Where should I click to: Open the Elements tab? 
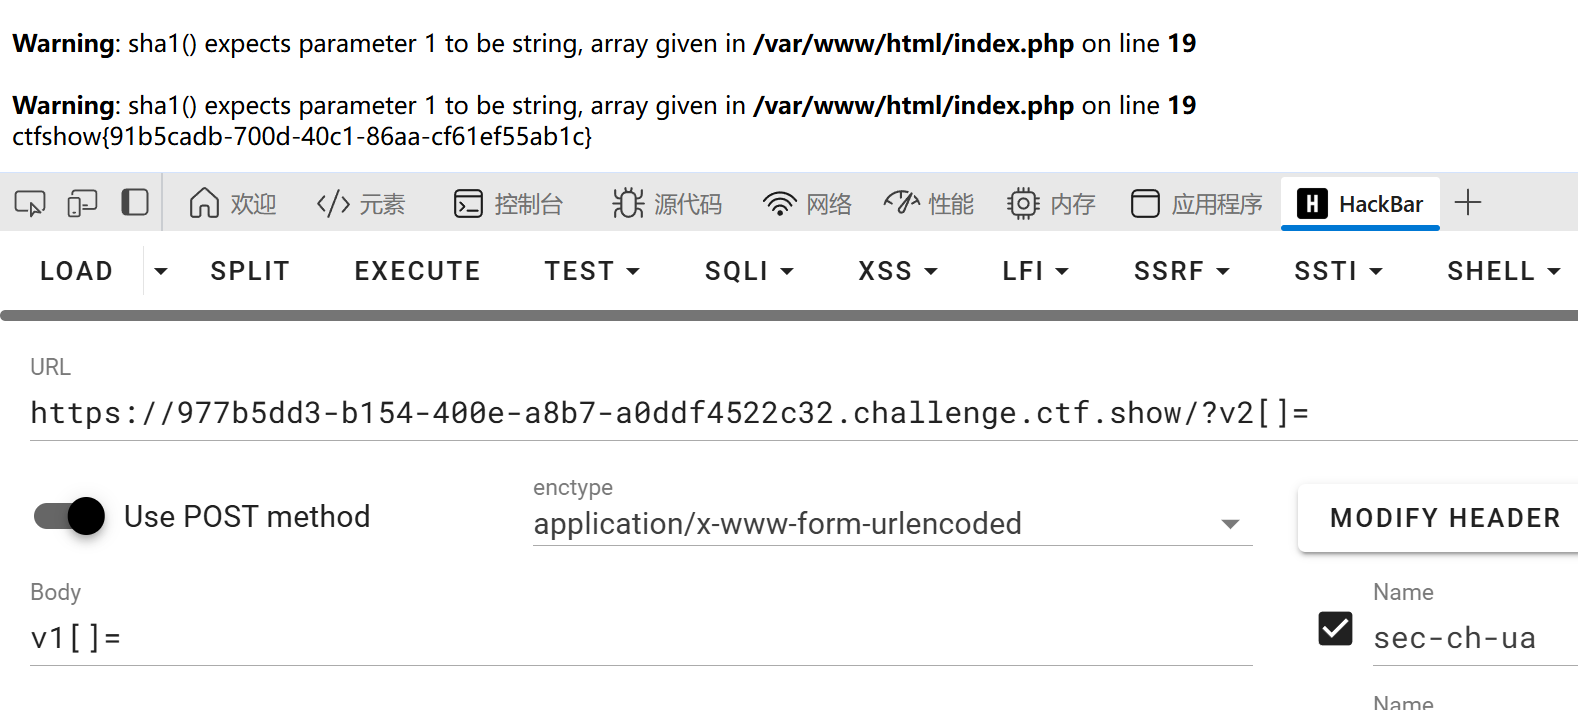(361, 204)
